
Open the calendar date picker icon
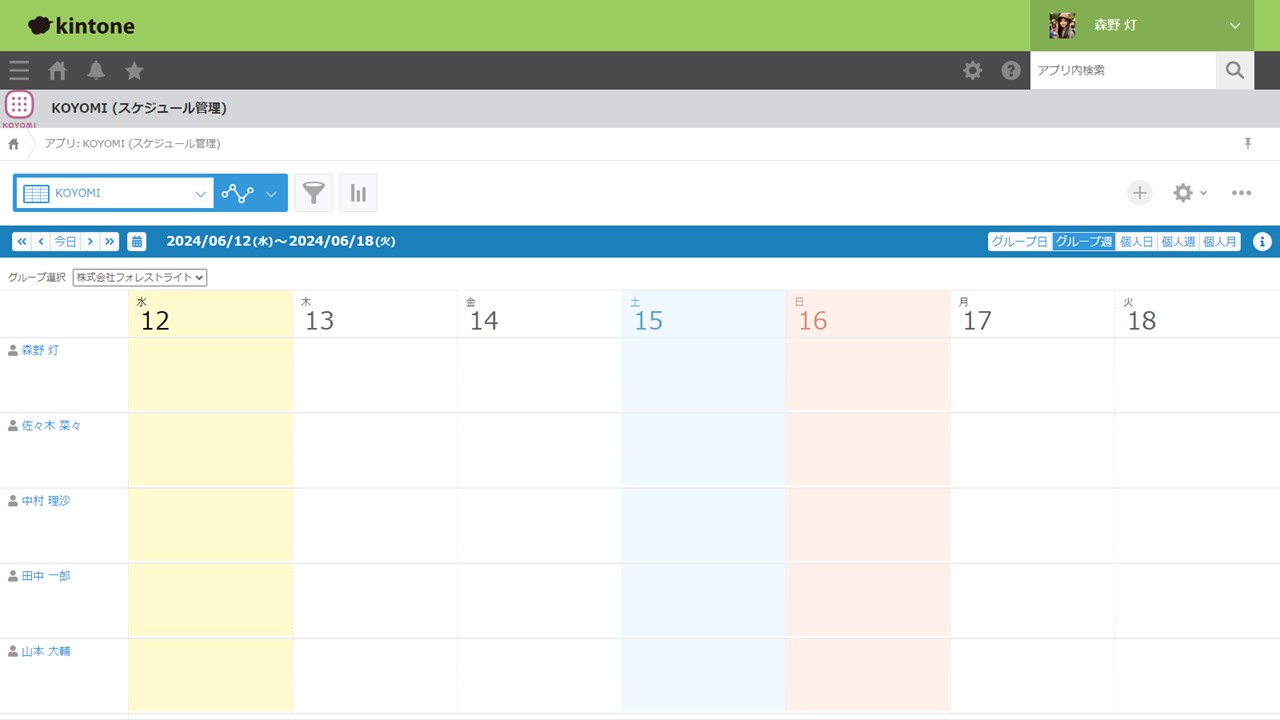[137, 241]
